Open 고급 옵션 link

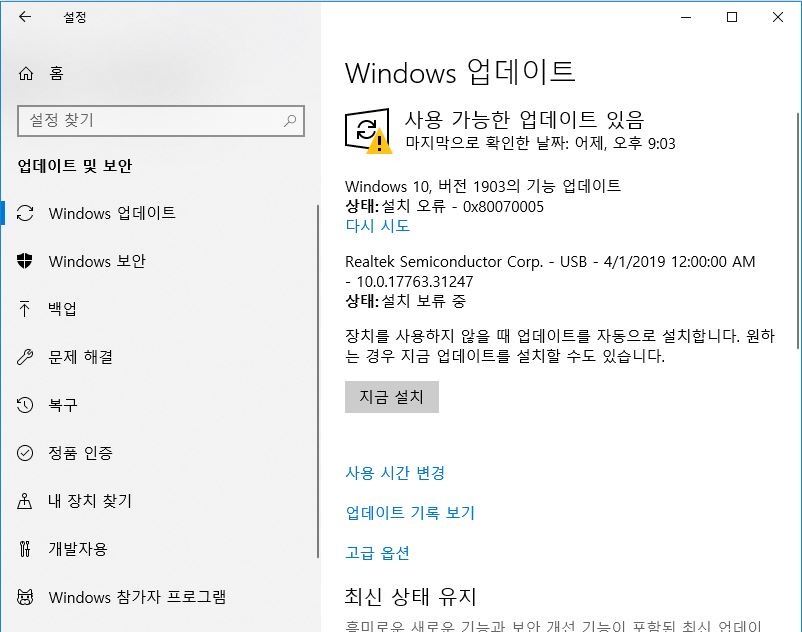[x=377, y=553]
